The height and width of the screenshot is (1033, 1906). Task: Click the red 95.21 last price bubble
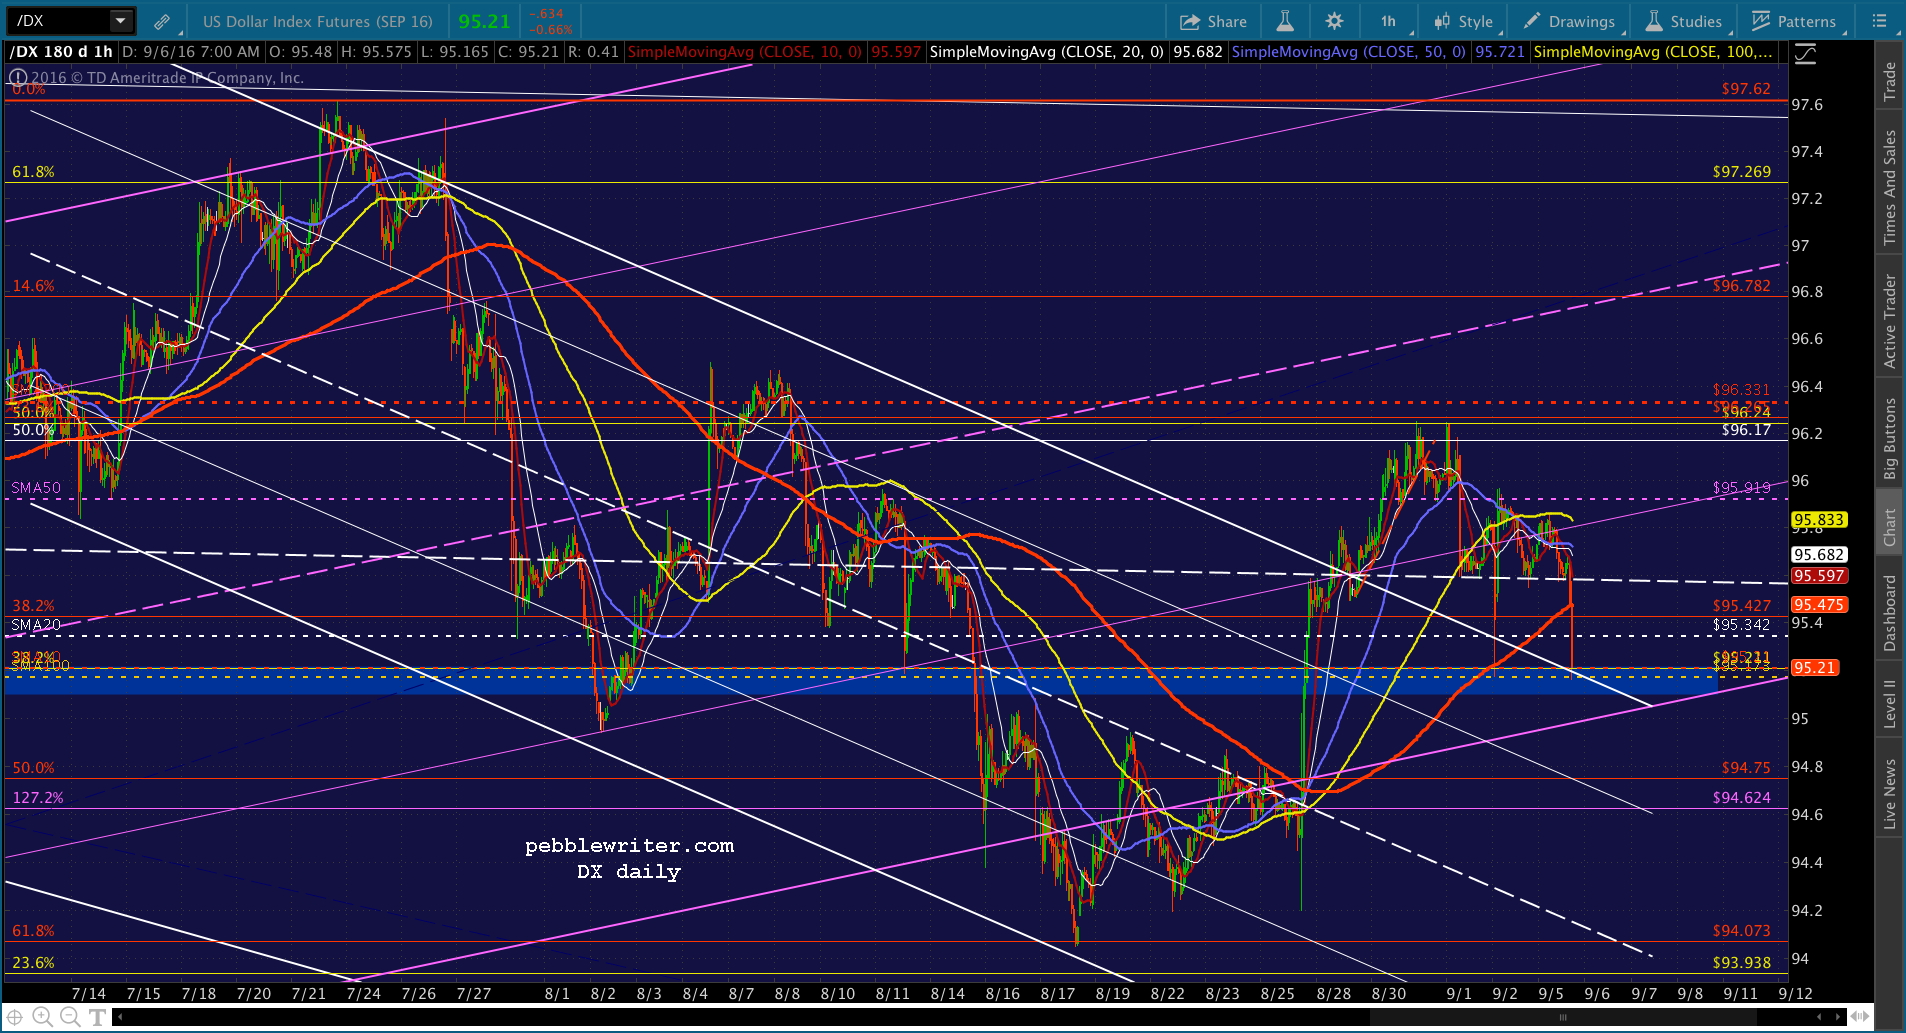point(1814,668)
